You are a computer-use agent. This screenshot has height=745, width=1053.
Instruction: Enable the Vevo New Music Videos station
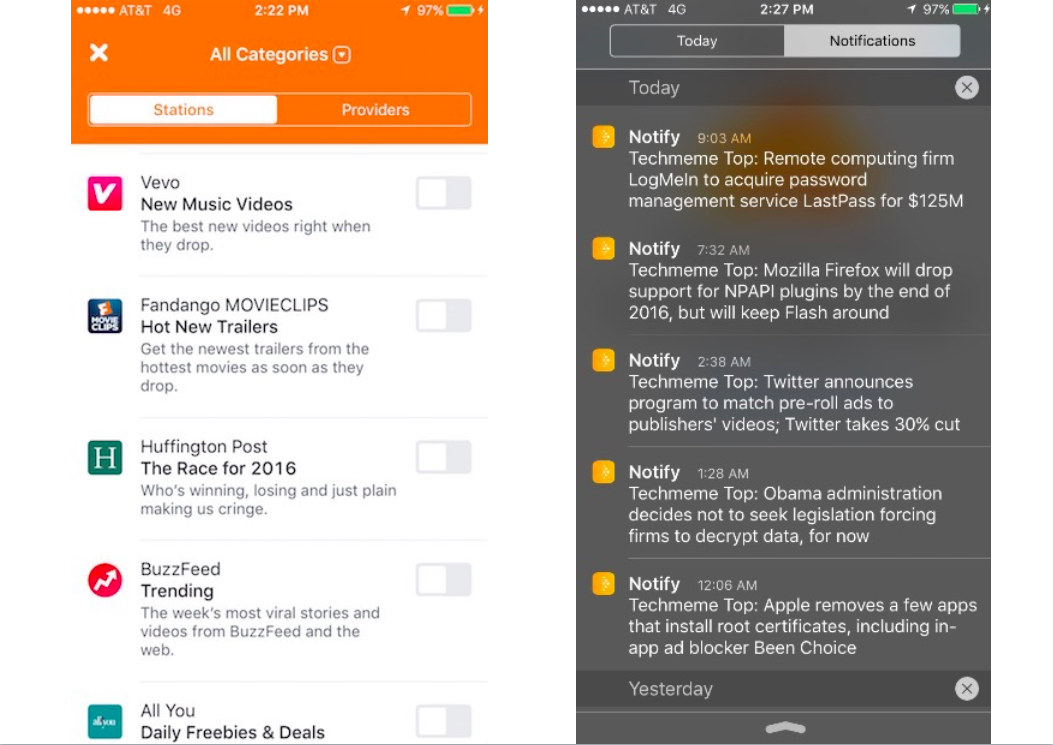(443, 192)
